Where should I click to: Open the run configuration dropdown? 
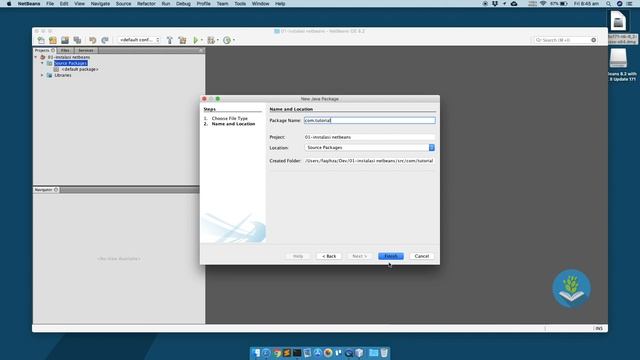coord(139,40)
